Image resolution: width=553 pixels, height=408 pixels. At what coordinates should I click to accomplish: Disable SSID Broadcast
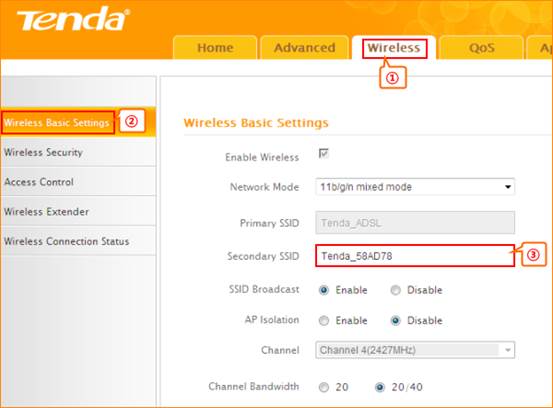click(x=396, y=290)
